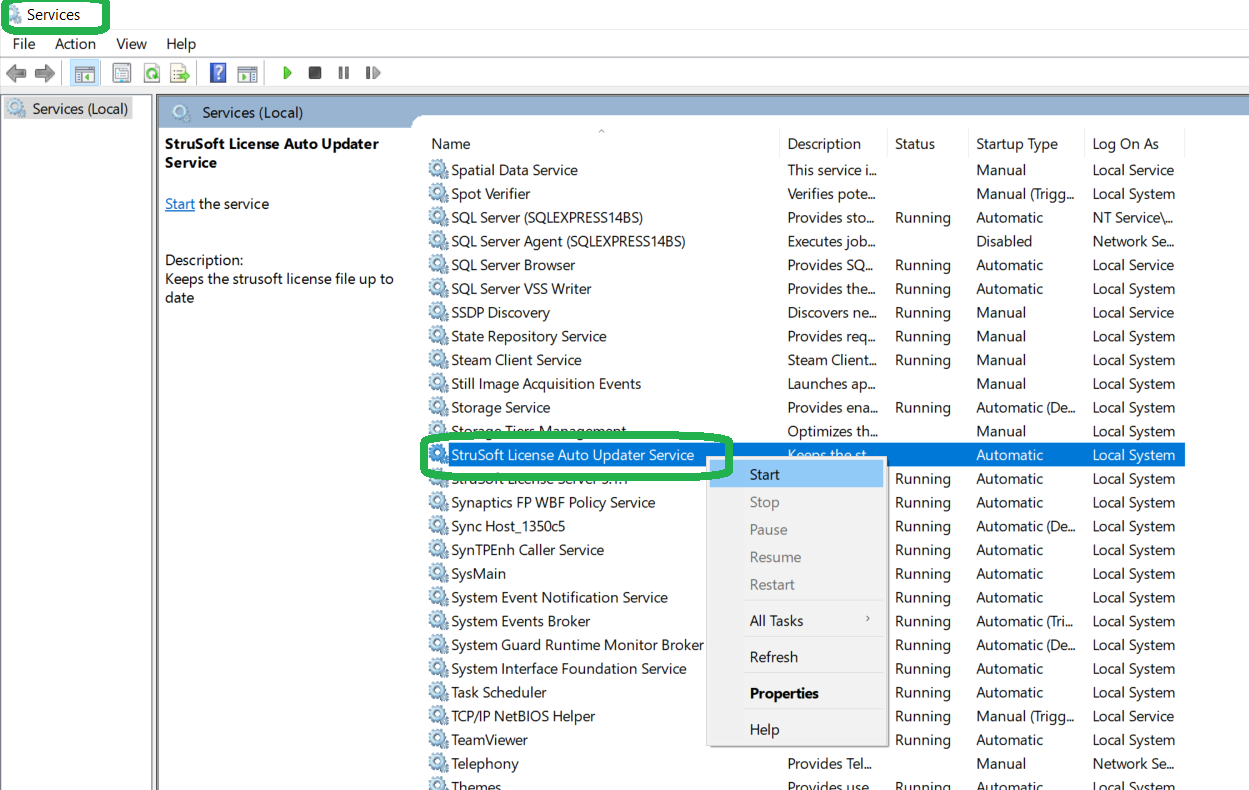The width and height of the screenshot is (1249, 790).
Task: Click NT Service\ log on value
Action: click(x=1133, y=217)
